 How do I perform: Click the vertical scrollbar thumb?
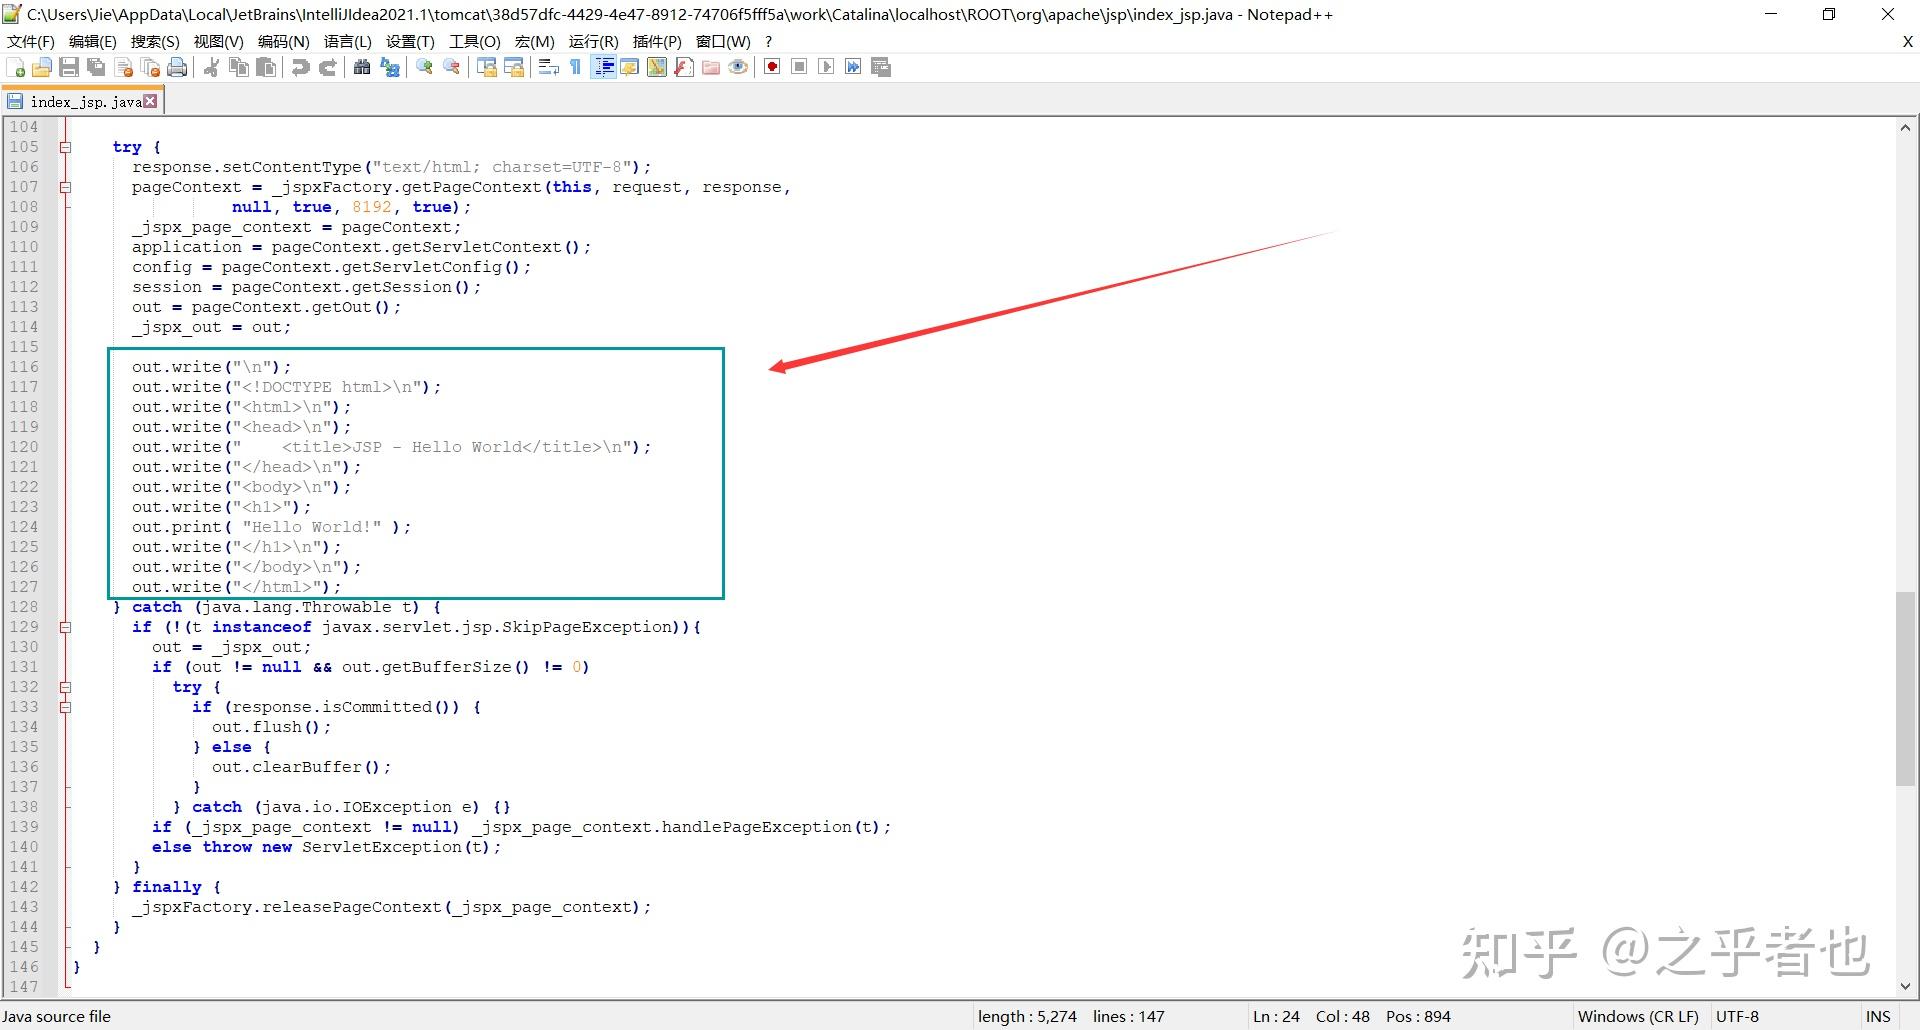coord(1905,688)
